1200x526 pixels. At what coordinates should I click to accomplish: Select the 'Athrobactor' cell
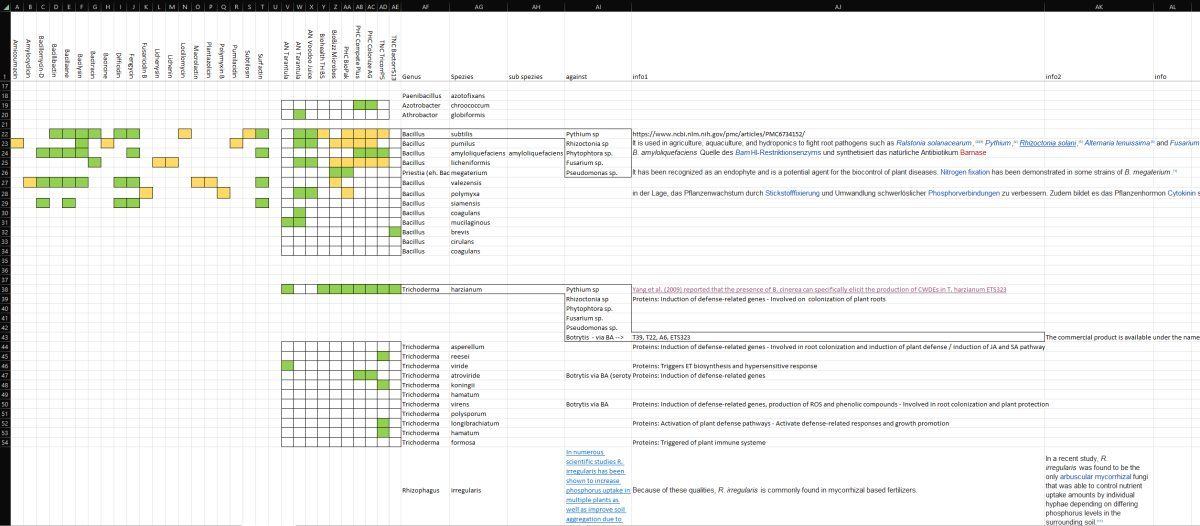[x=425, y=115]
